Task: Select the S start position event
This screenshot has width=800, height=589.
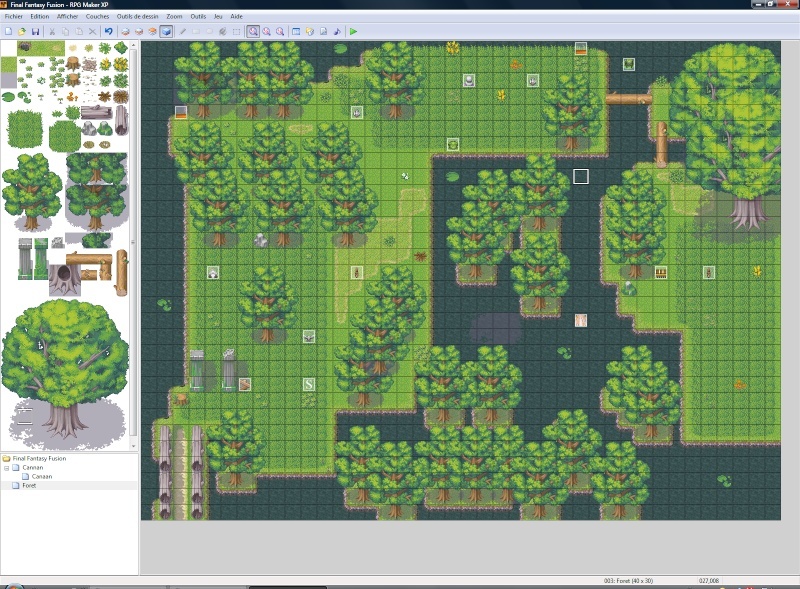Action: tap(309, 384)
